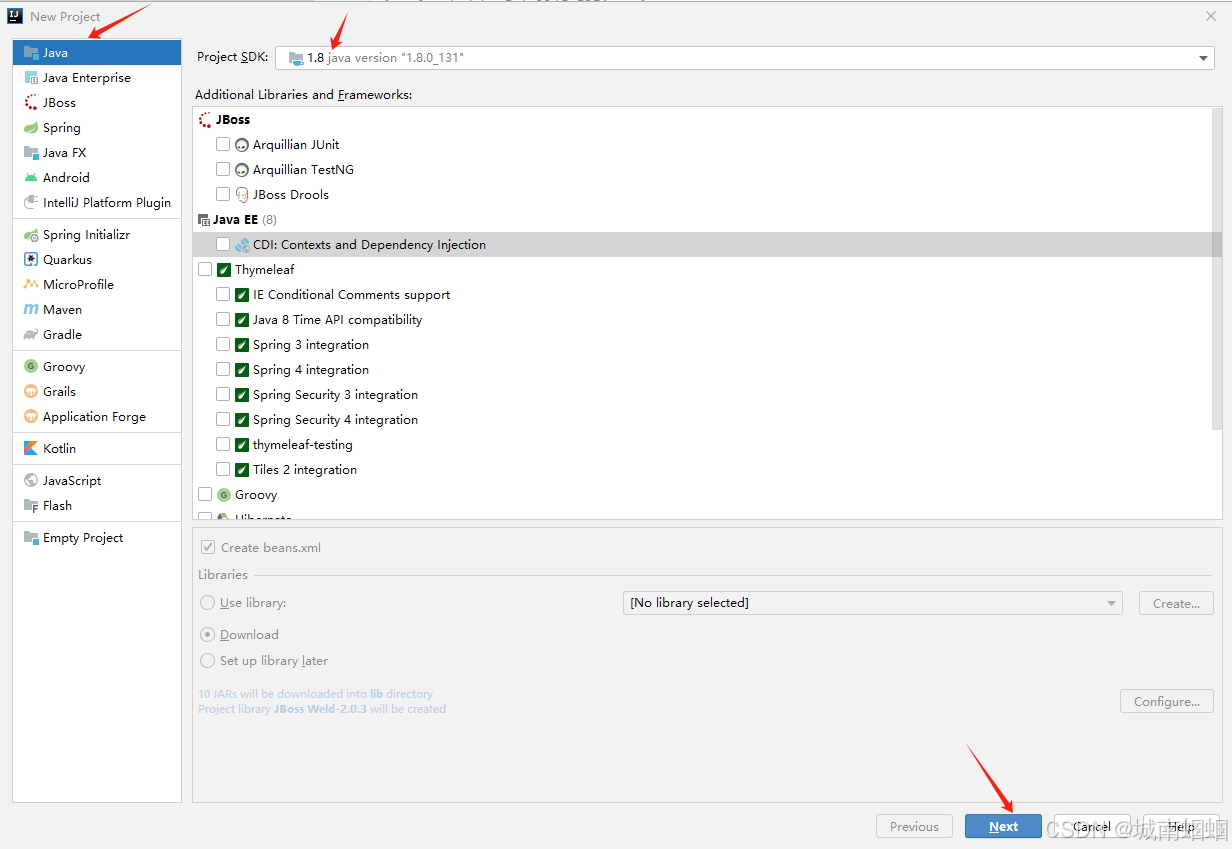Viewport: 1232px width, 849px height.
Task: Tick Spring Security 4 integration checkbox
Action: (x=223, y=419)
